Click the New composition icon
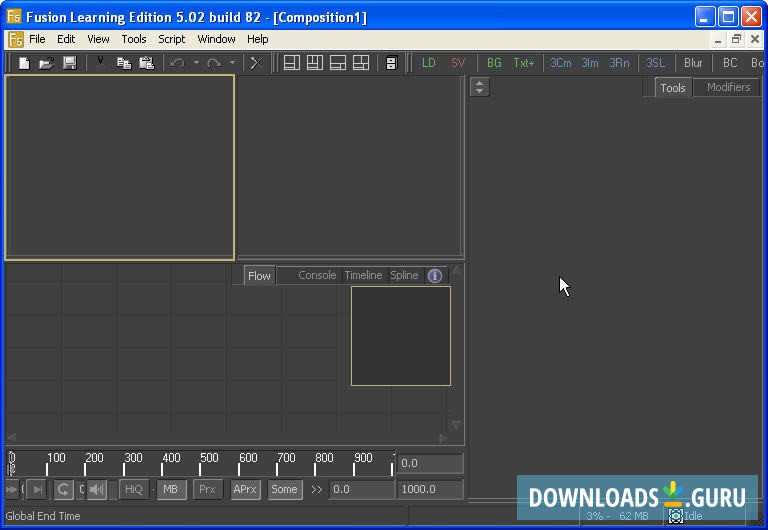 pos(24,63)
